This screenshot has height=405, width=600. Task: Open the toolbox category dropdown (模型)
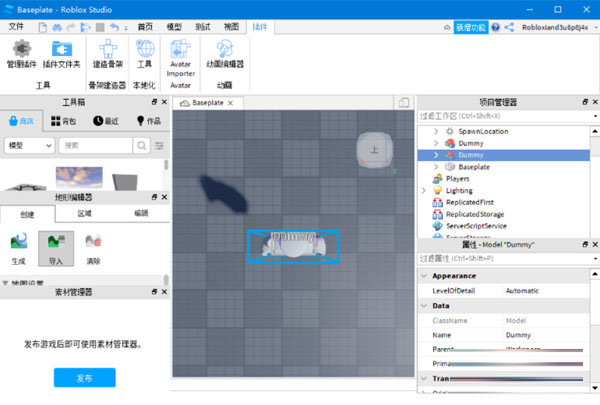point(30,145)
